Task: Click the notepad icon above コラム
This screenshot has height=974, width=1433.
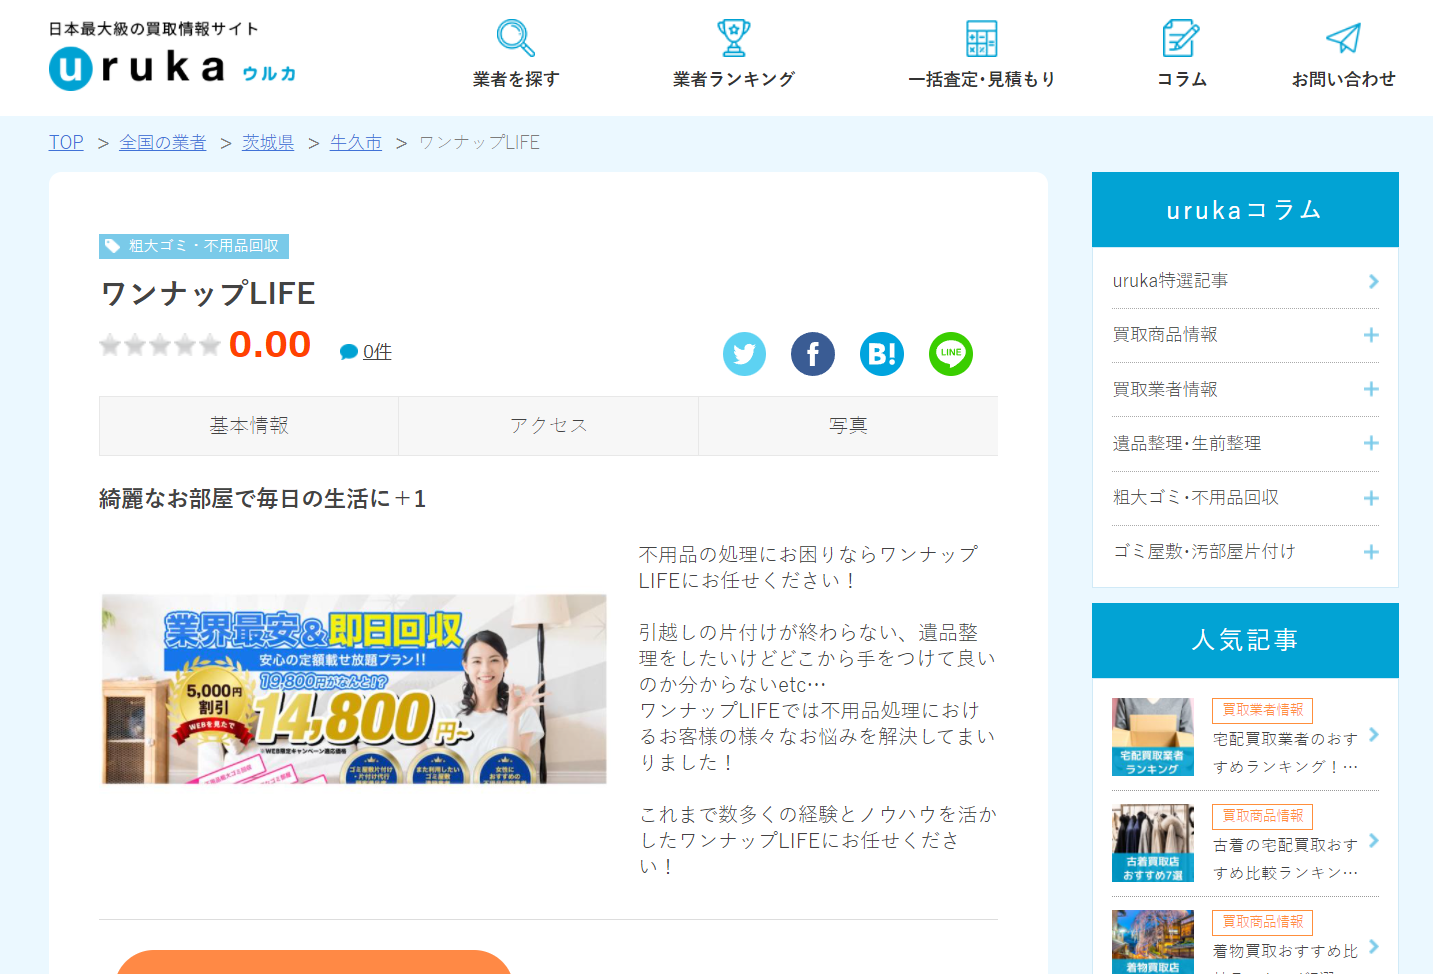Action: pyautogui.click(x=1181, y=38)
